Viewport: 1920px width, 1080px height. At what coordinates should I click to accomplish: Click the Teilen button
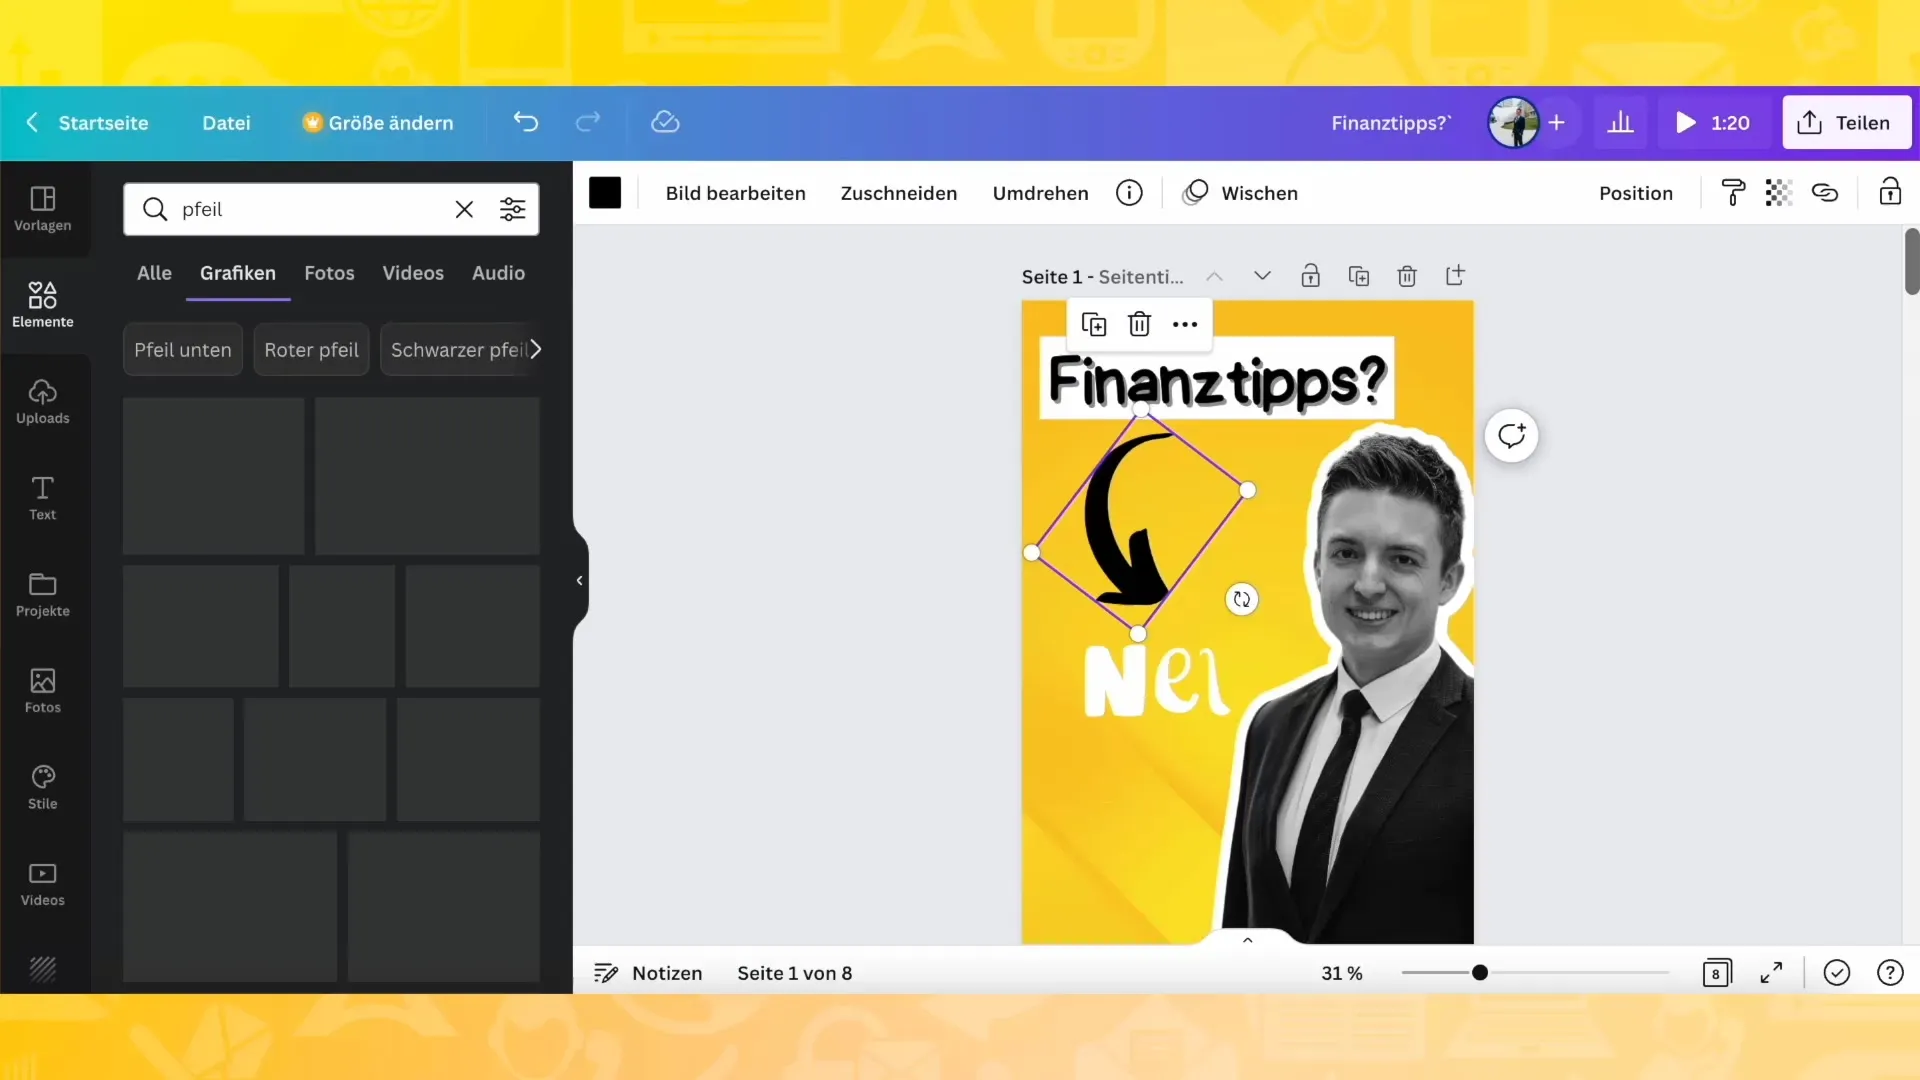(x=1846, y=121)
